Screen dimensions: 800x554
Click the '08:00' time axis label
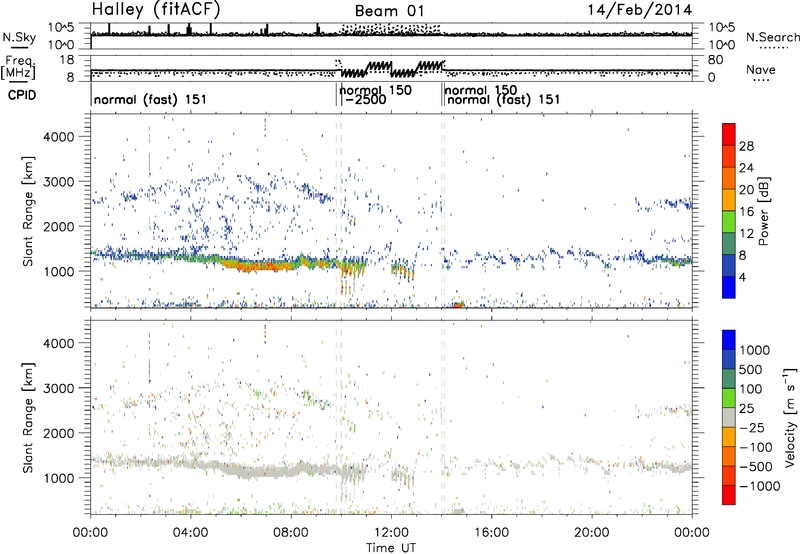(291, 533)
